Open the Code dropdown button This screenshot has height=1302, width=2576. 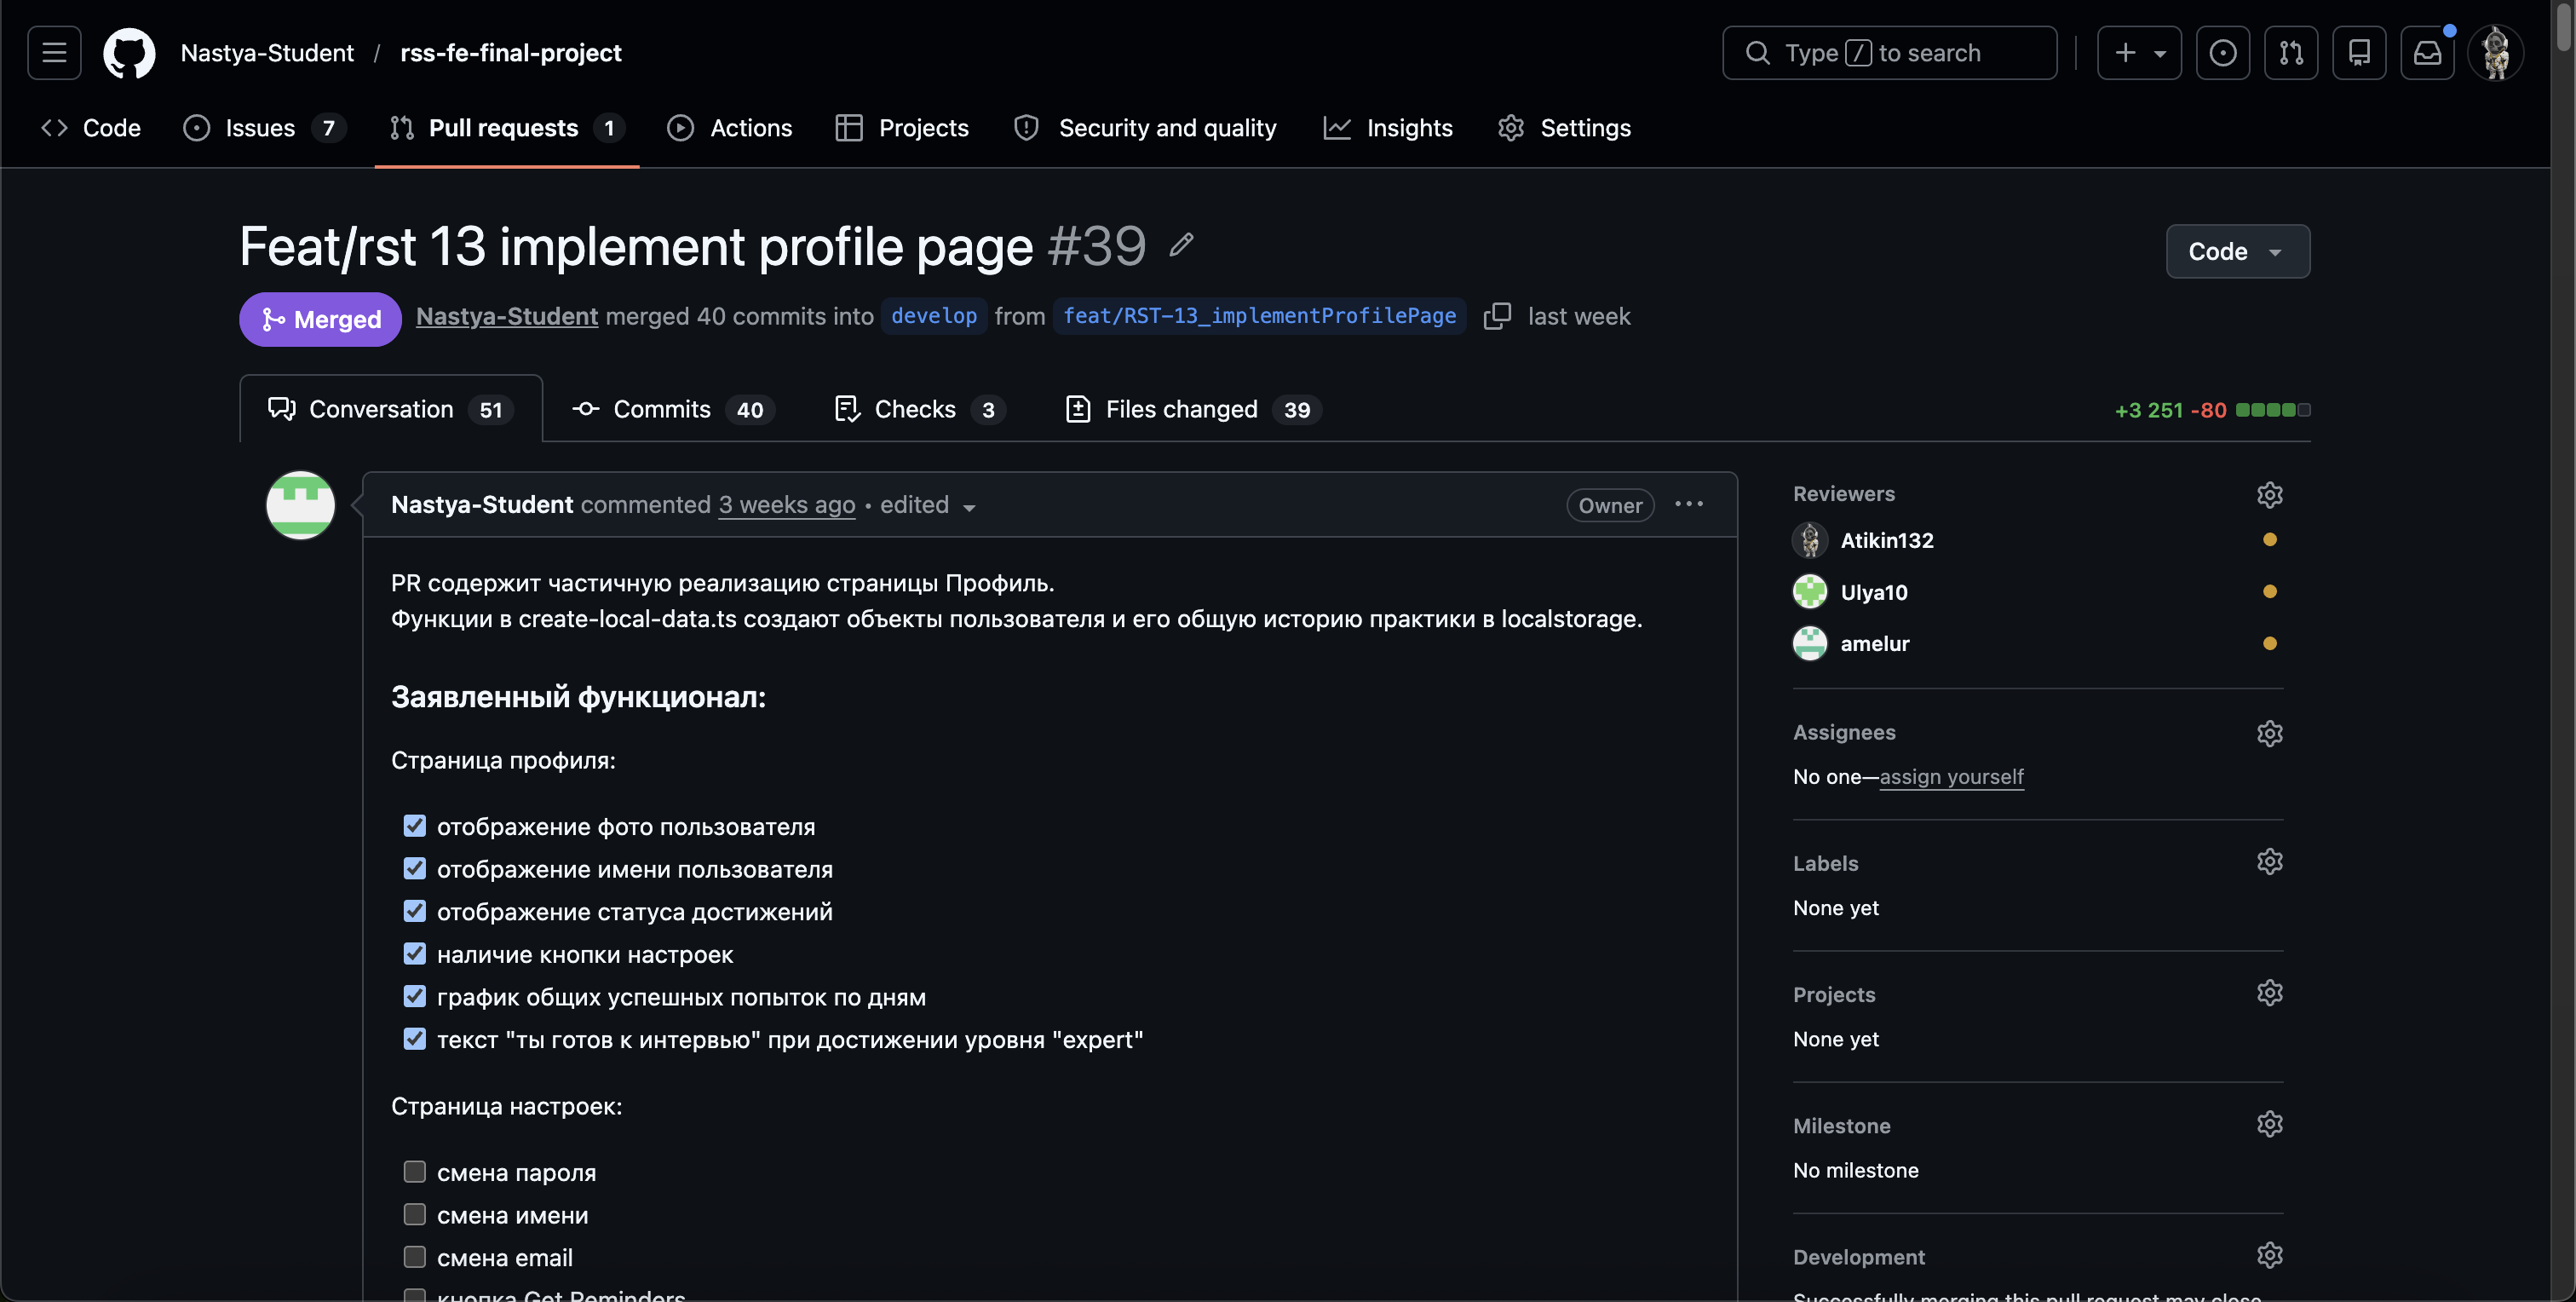[2237, 251]
